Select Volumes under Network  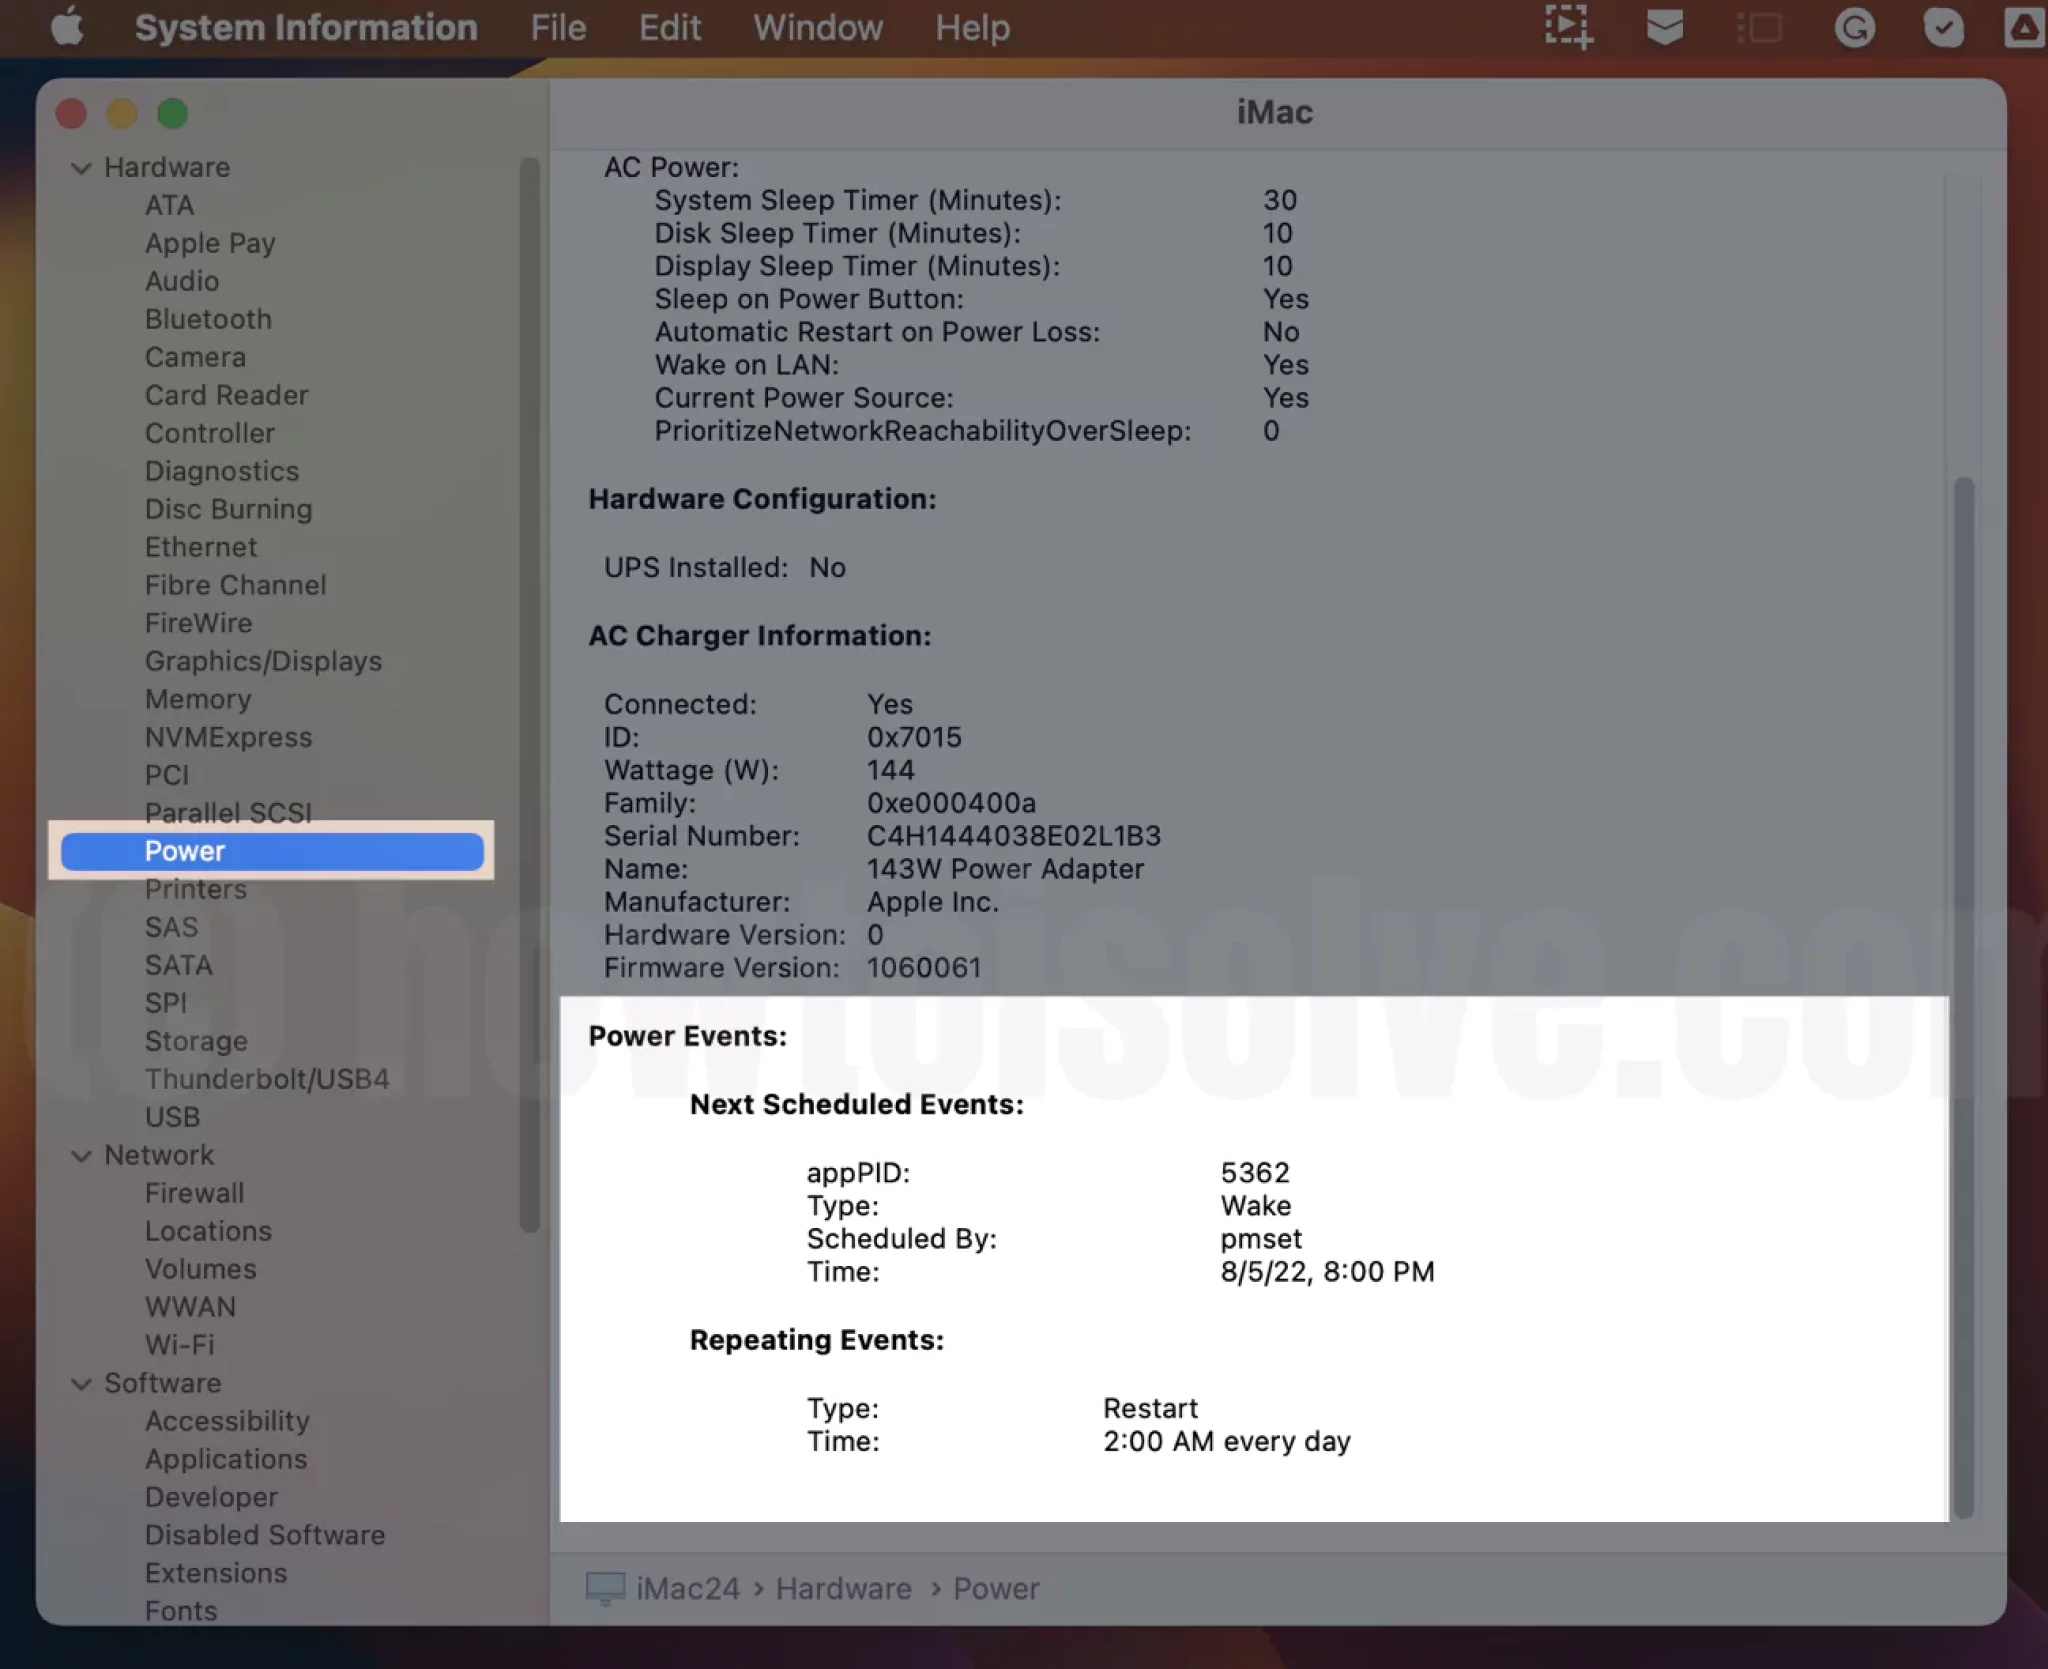coord(200,1269)
